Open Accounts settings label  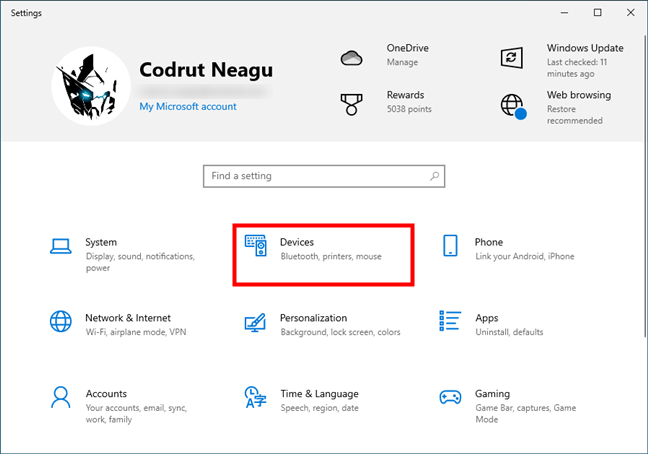coord(106,394)
